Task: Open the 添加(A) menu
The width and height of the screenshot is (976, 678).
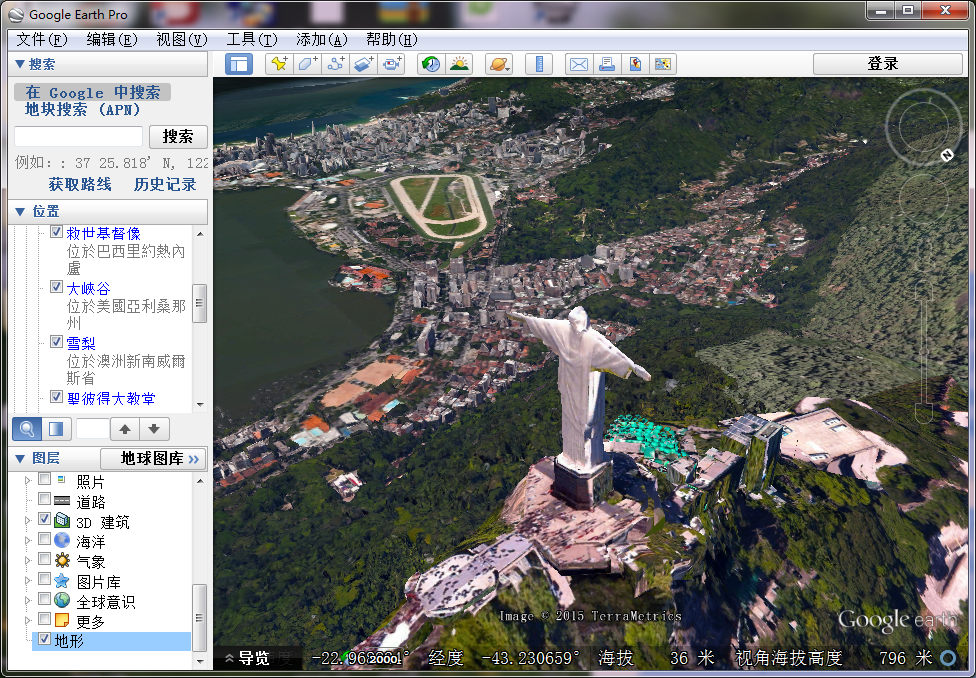Action: pyautogui.click(x=321, y=40)
